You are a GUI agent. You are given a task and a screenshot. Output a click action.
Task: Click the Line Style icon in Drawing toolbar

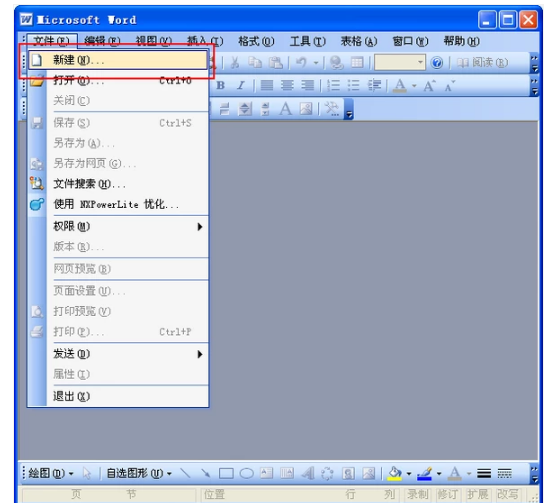[484, 473]
